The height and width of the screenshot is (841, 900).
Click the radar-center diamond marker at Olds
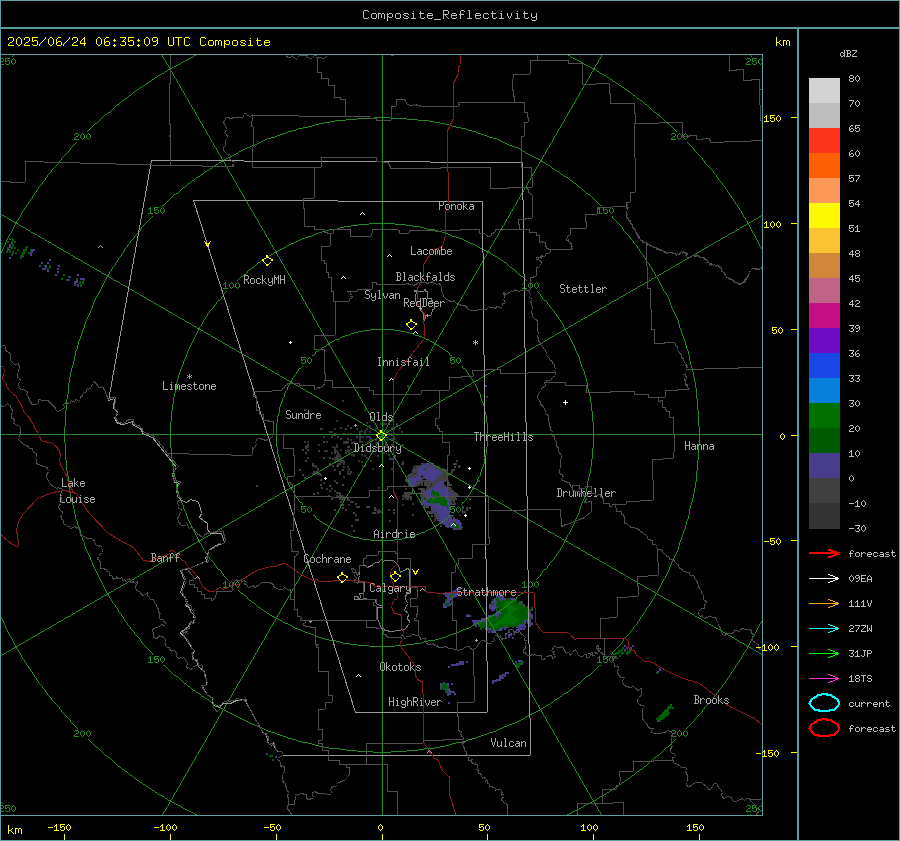[381, 436]
